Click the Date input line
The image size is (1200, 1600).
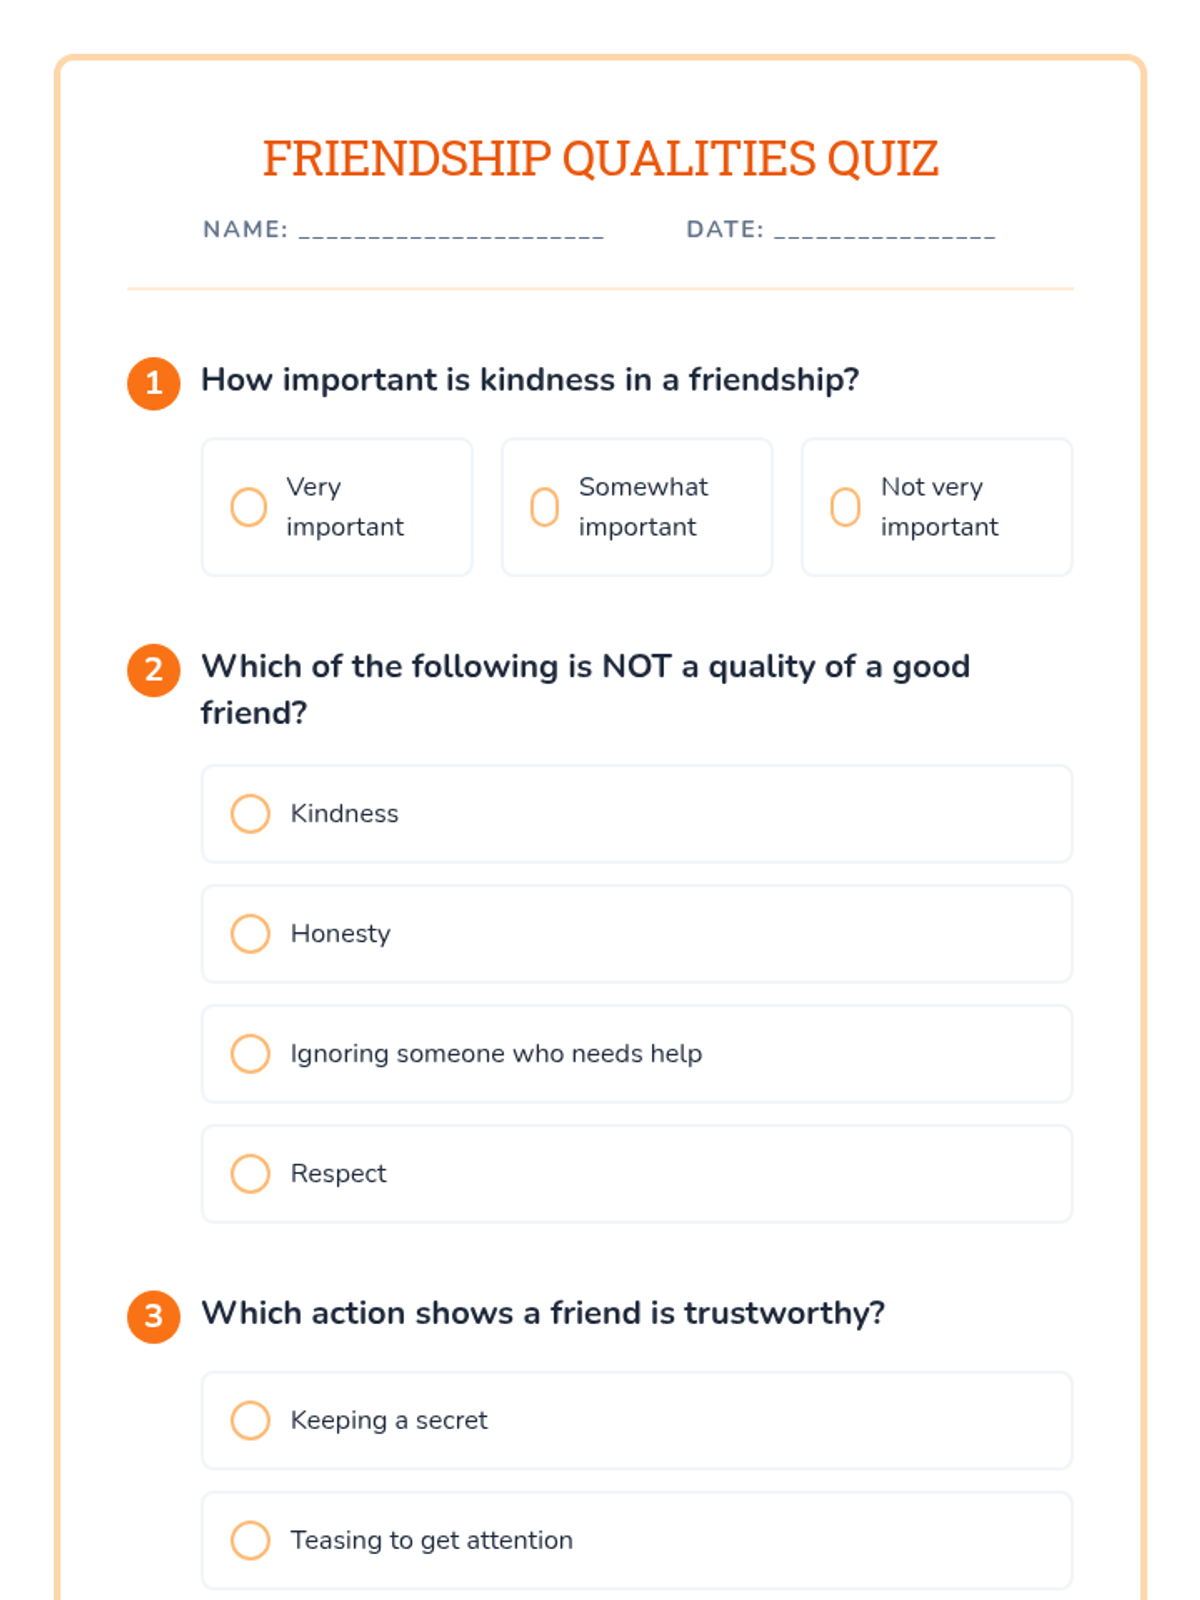tap(885, 231)
